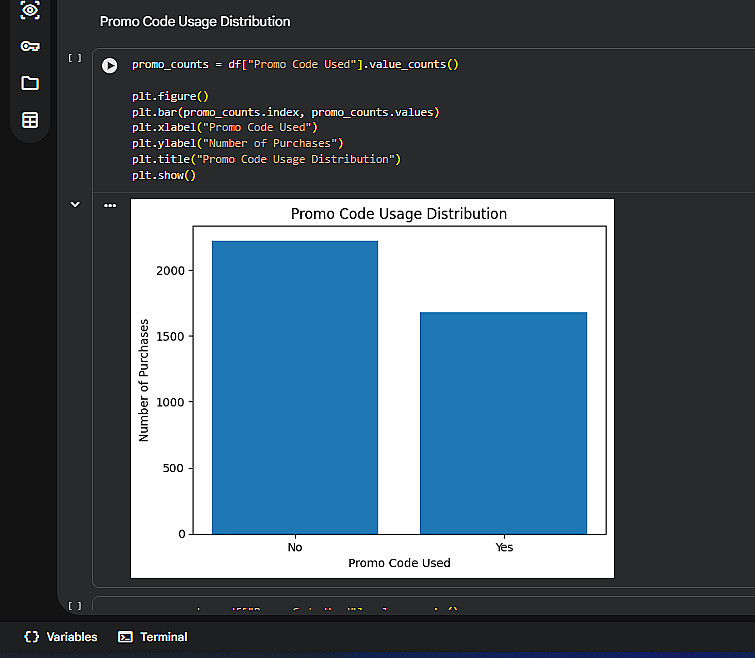
Task: Click the partially visible code cell below
Action: [x=400, y=607]
